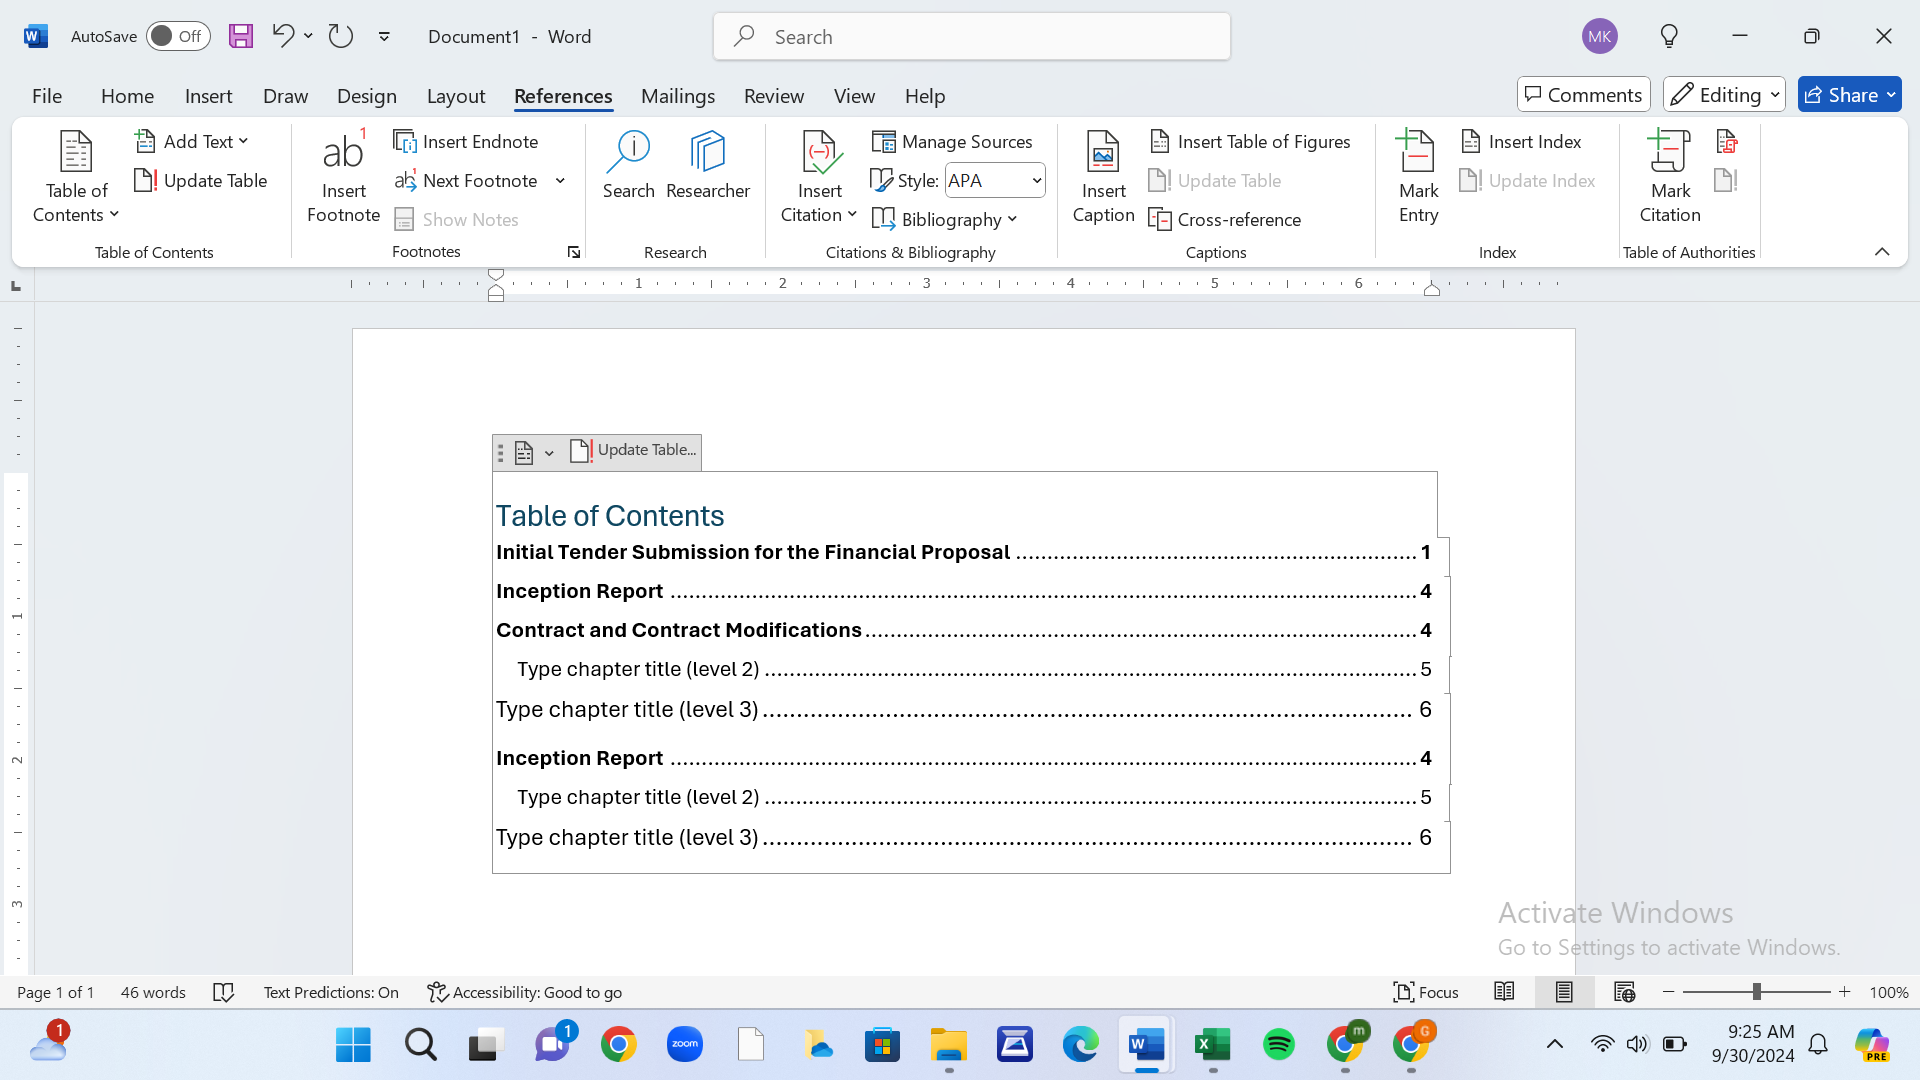Click the Insert Footnote icon
Viewport: 1920px width, 1080px height.
click(343, 151)
